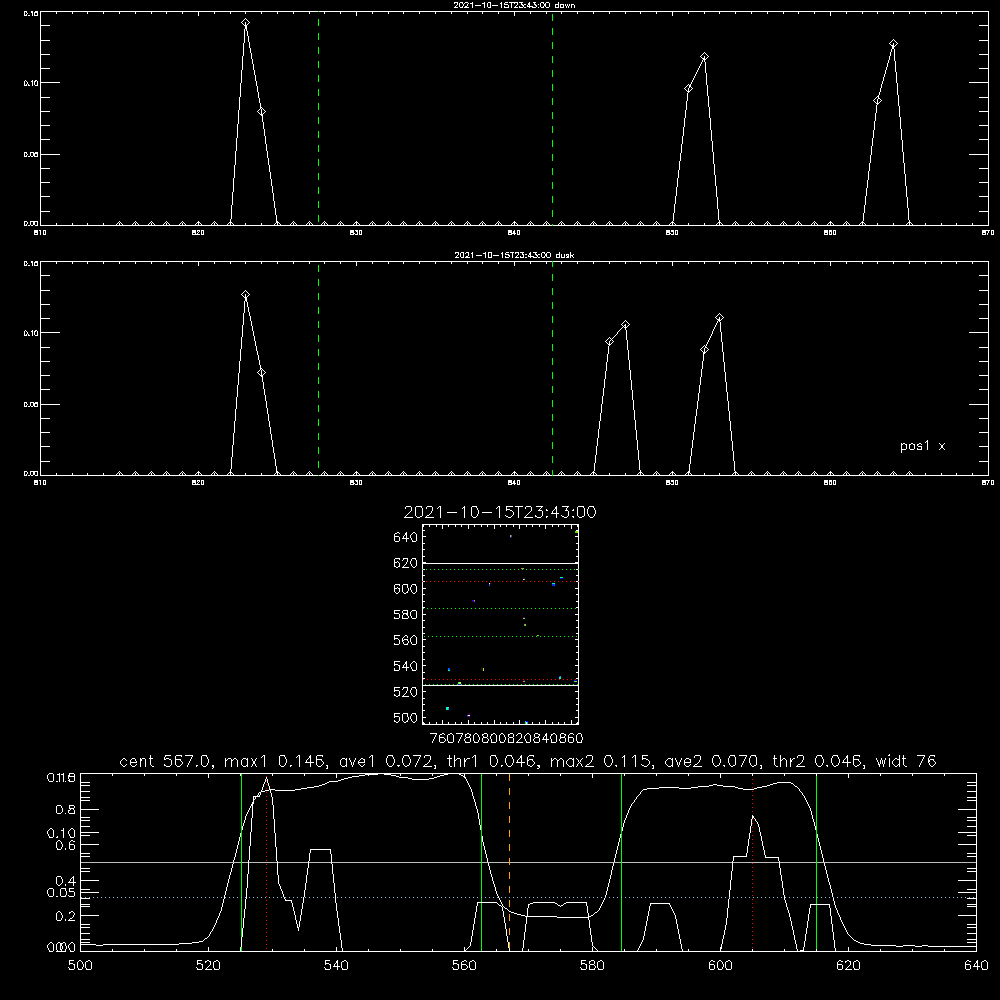Click the left green dashed line in dawn plot
The image size is (1000, 1000).
point(318,118)
